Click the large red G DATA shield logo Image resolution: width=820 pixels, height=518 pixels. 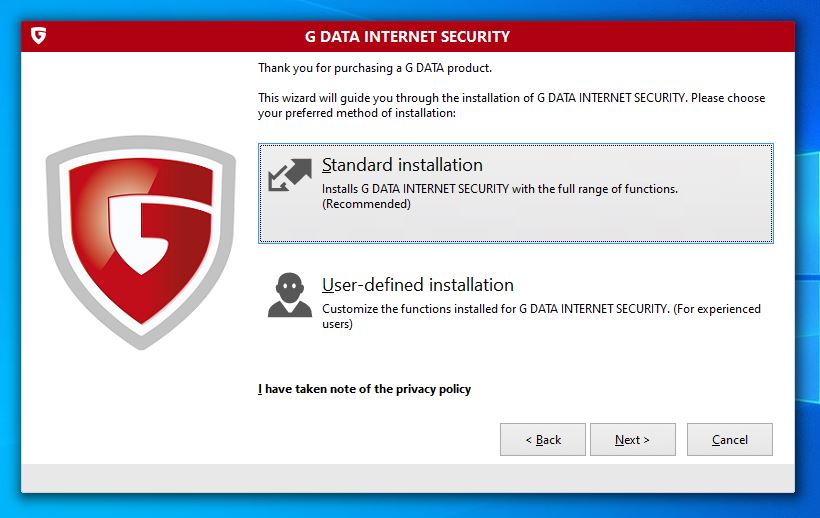tap(141, 243)
